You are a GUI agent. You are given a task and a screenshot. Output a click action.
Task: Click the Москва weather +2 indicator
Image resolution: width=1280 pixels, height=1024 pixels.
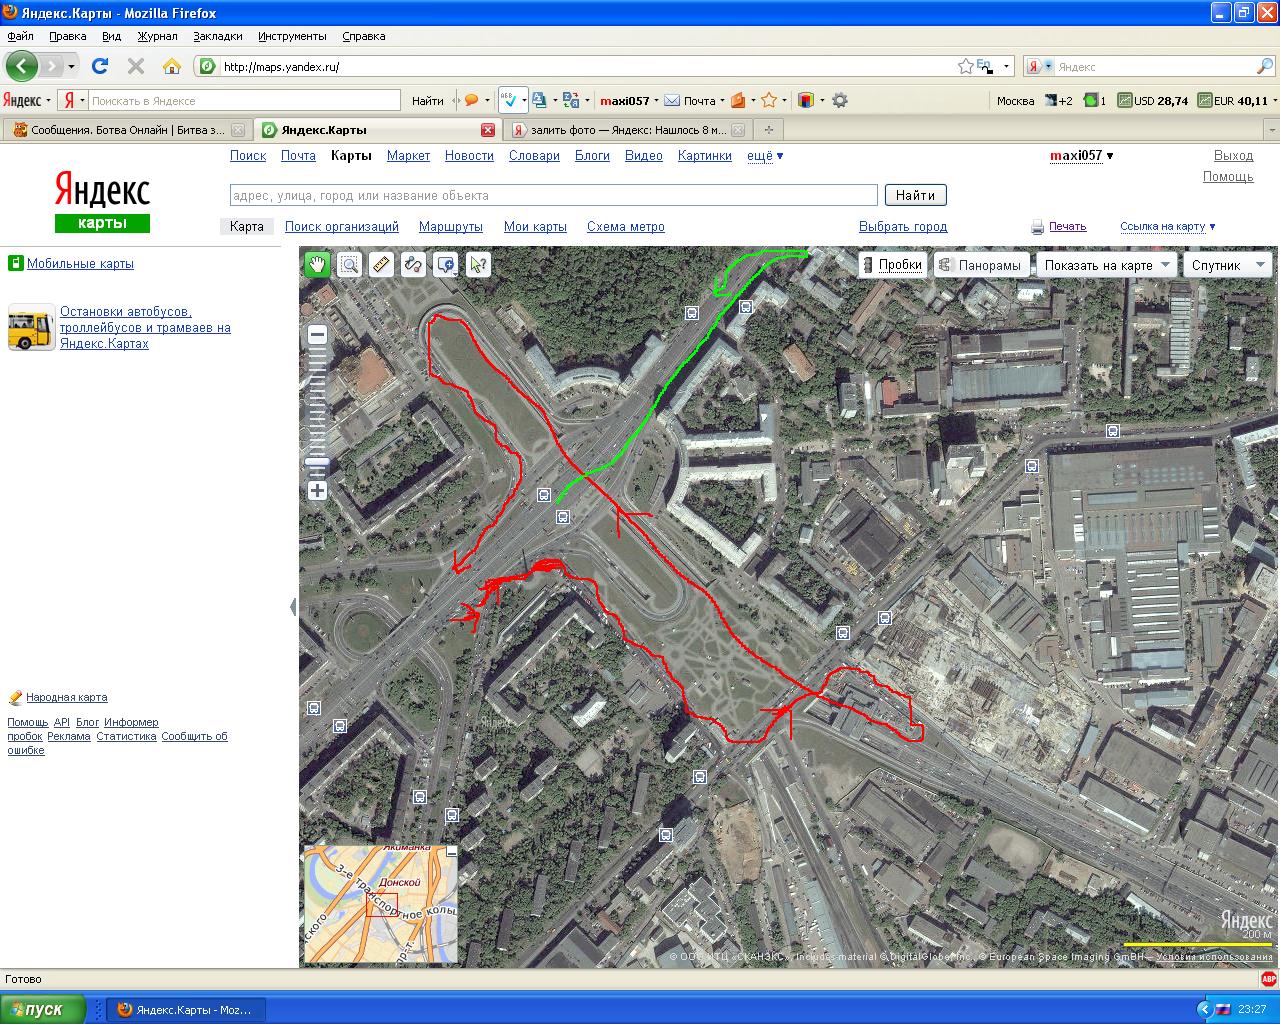1035,100
